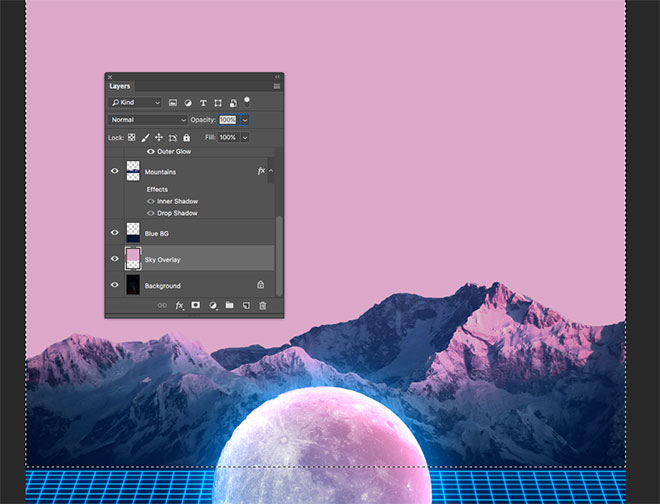Close the Layers panel

110,77
